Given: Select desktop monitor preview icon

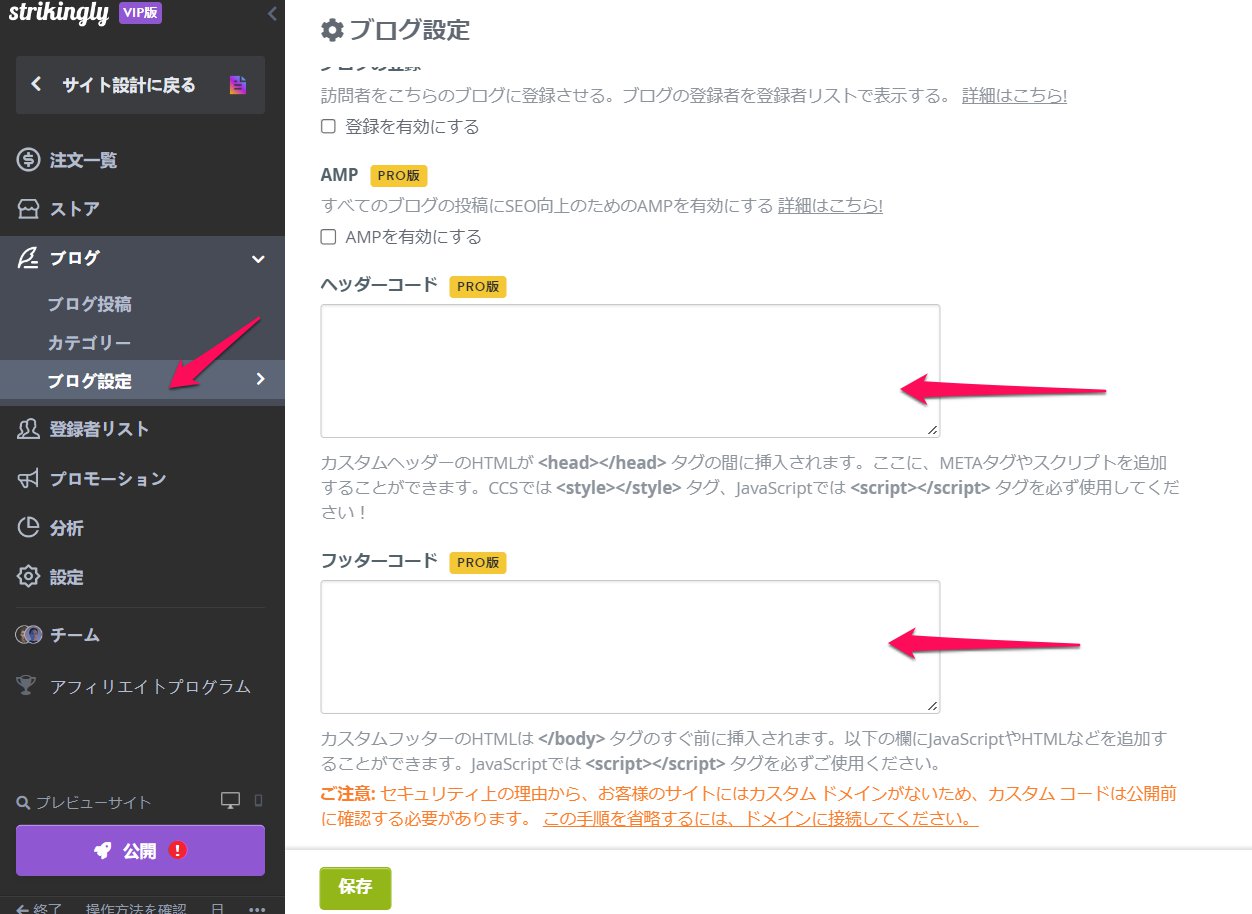Looking at the screenshot, I should (231, 801).
